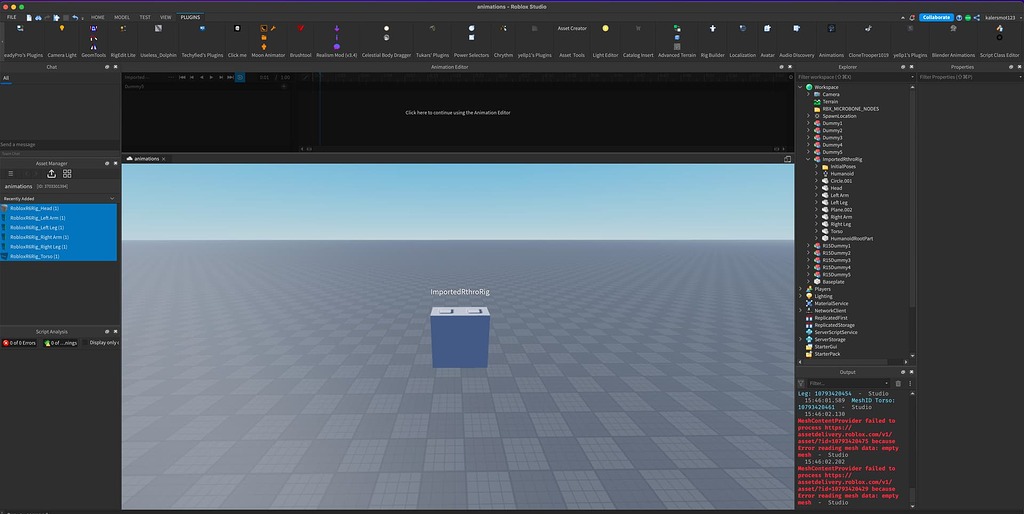Select the Torso part in Explorer

837,231
